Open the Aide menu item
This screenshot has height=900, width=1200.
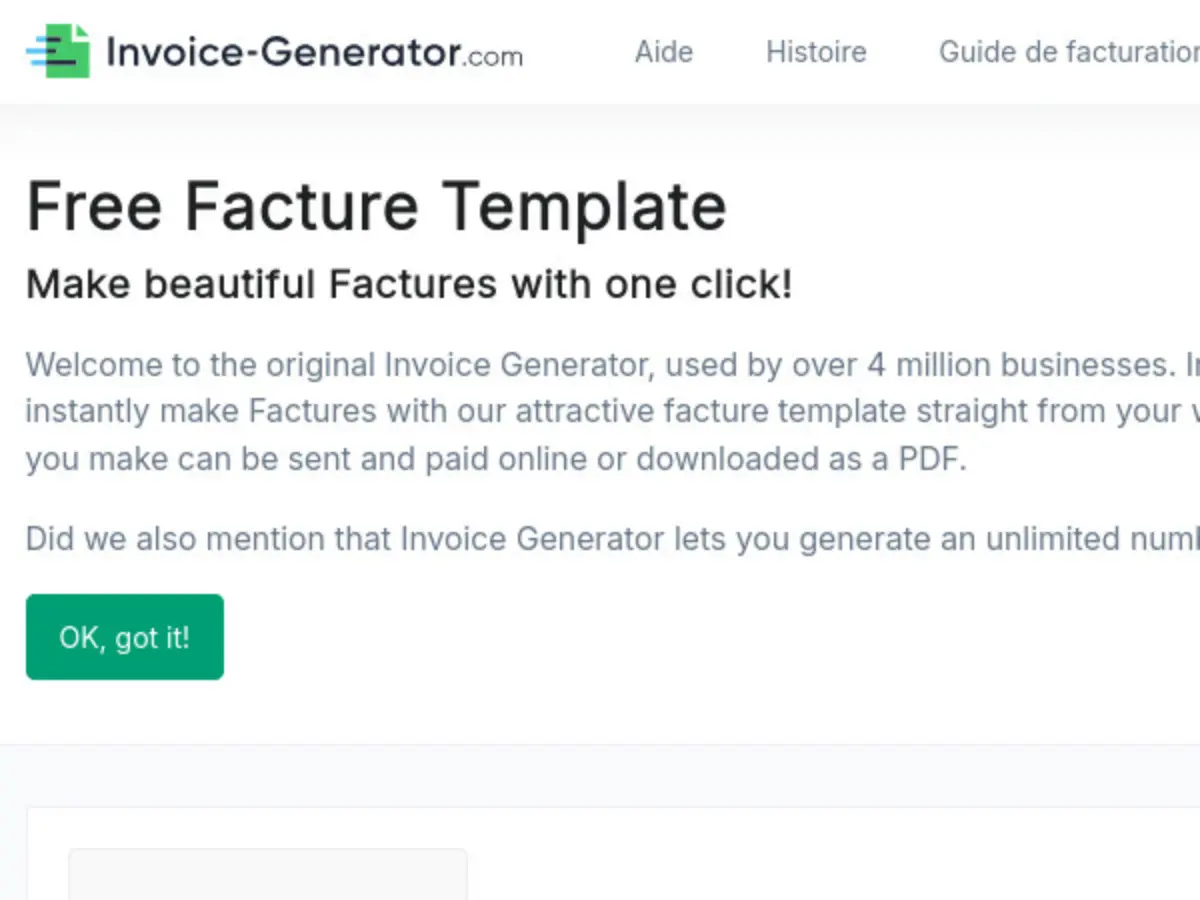click(x=663, y=52)
